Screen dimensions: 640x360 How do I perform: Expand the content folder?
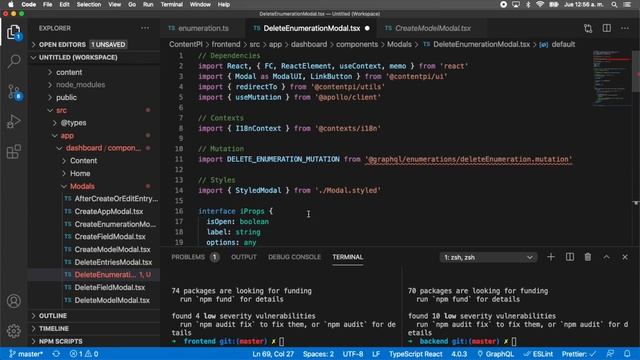(69, 72)
